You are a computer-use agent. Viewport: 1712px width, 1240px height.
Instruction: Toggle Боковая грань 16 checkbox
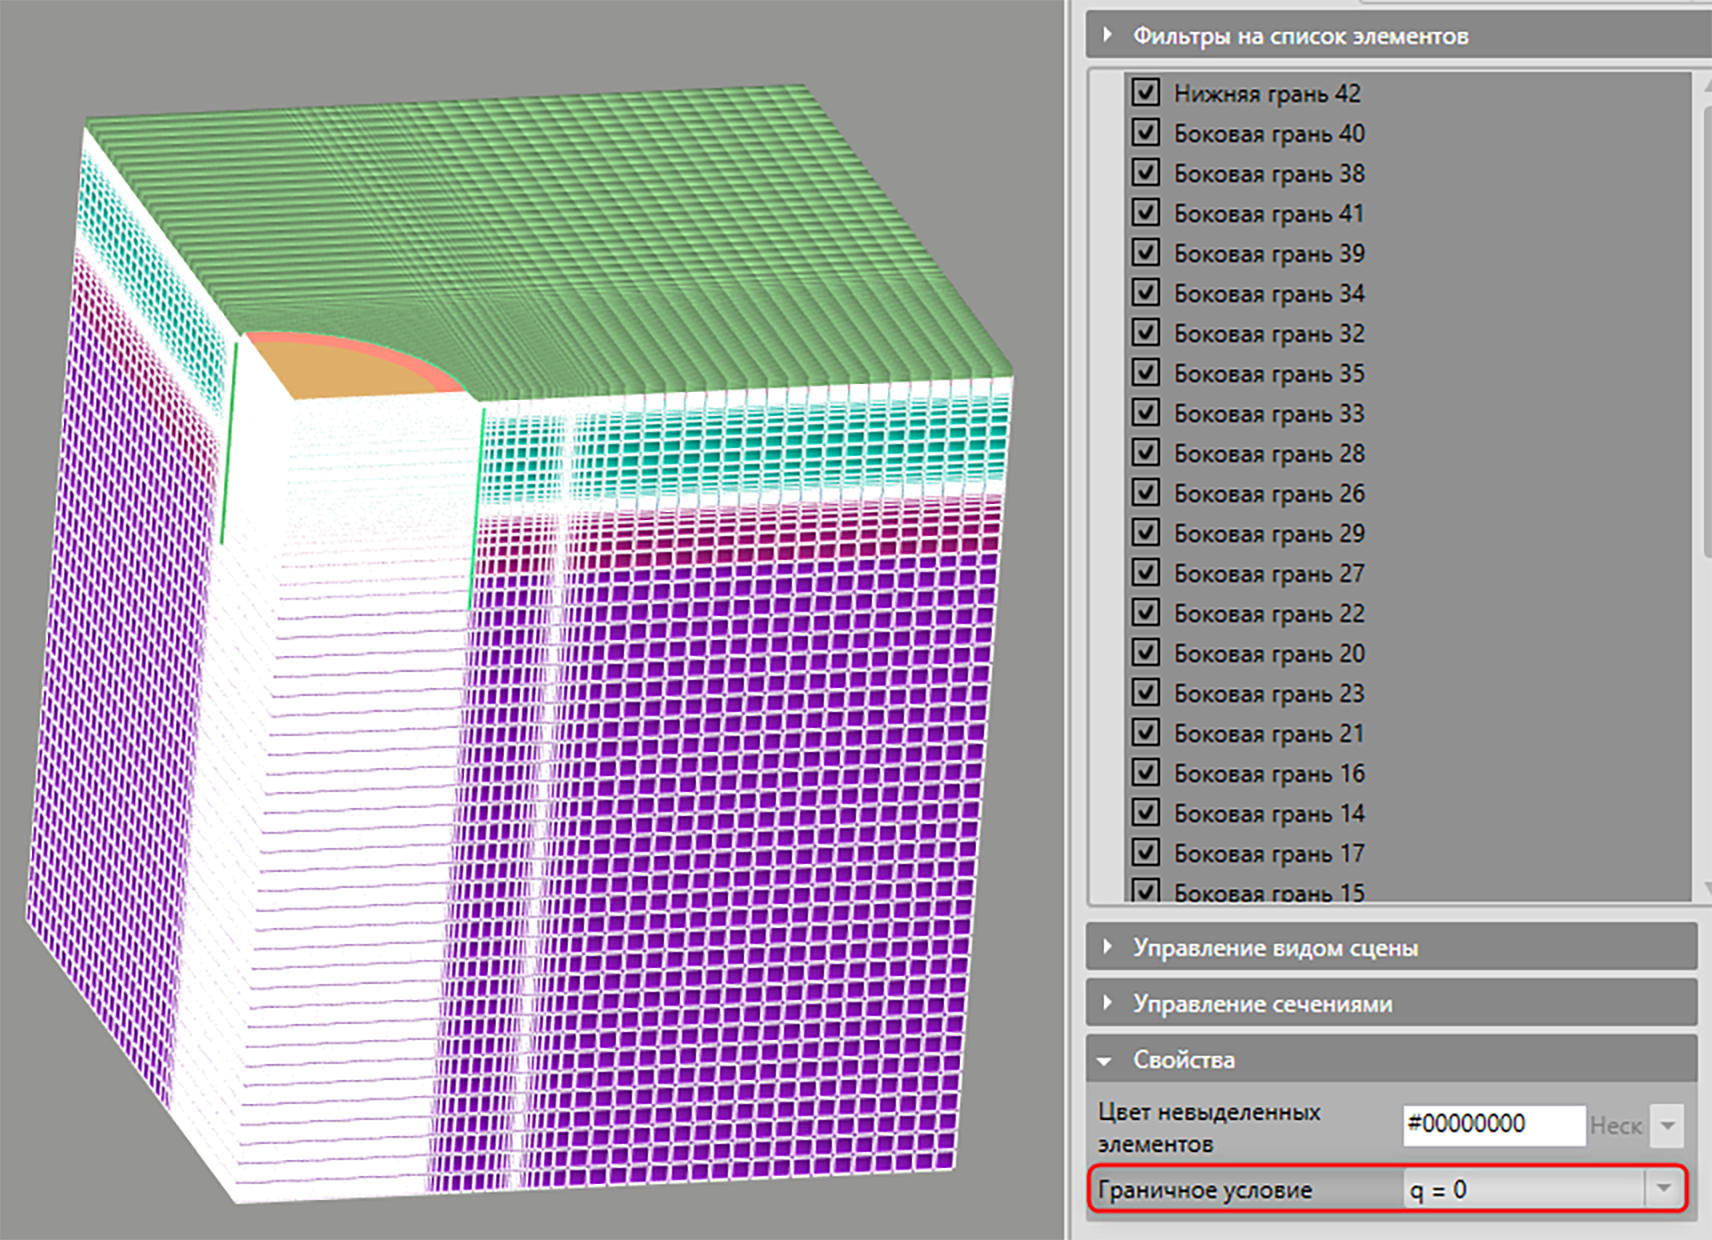pos(1145,772)
